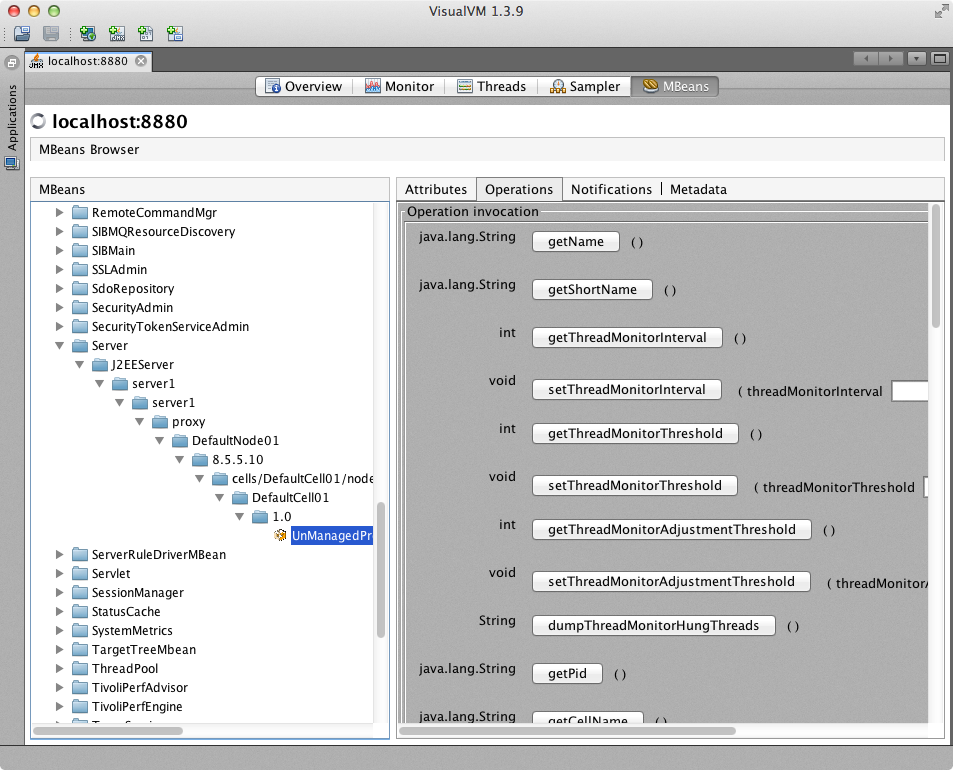Click the RemoteCommandMgr folder icon
The width and height of the screenshot is (953, 770).
80,212
